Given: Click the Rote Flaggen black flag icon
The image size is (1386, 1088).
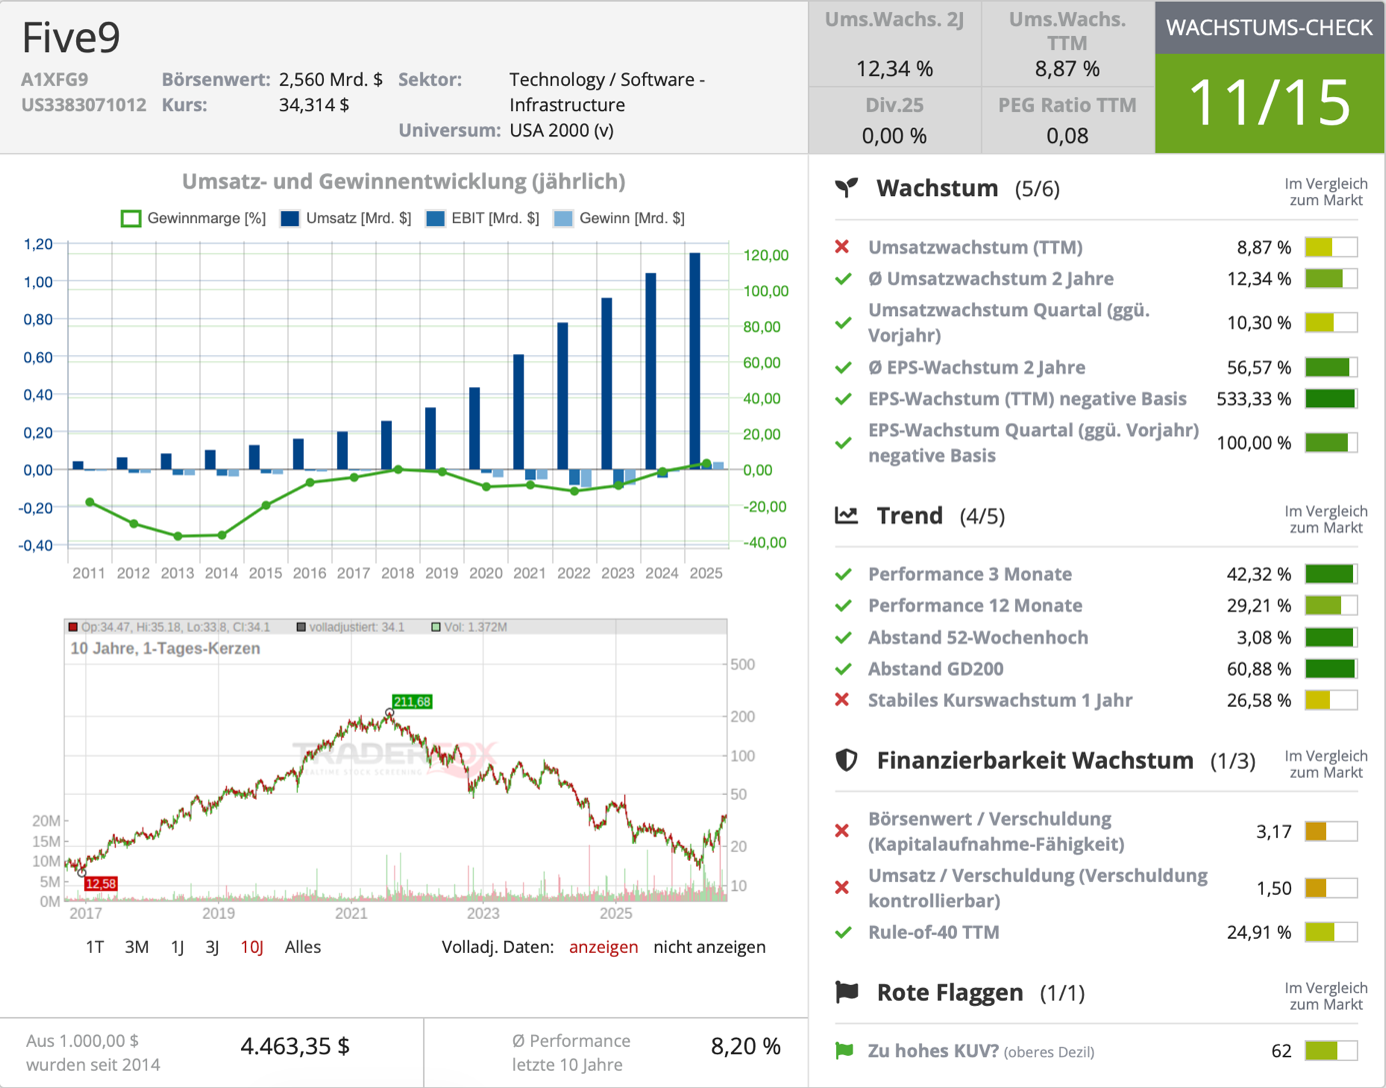Looking at the screenshot, I should [x=847, y=992].
